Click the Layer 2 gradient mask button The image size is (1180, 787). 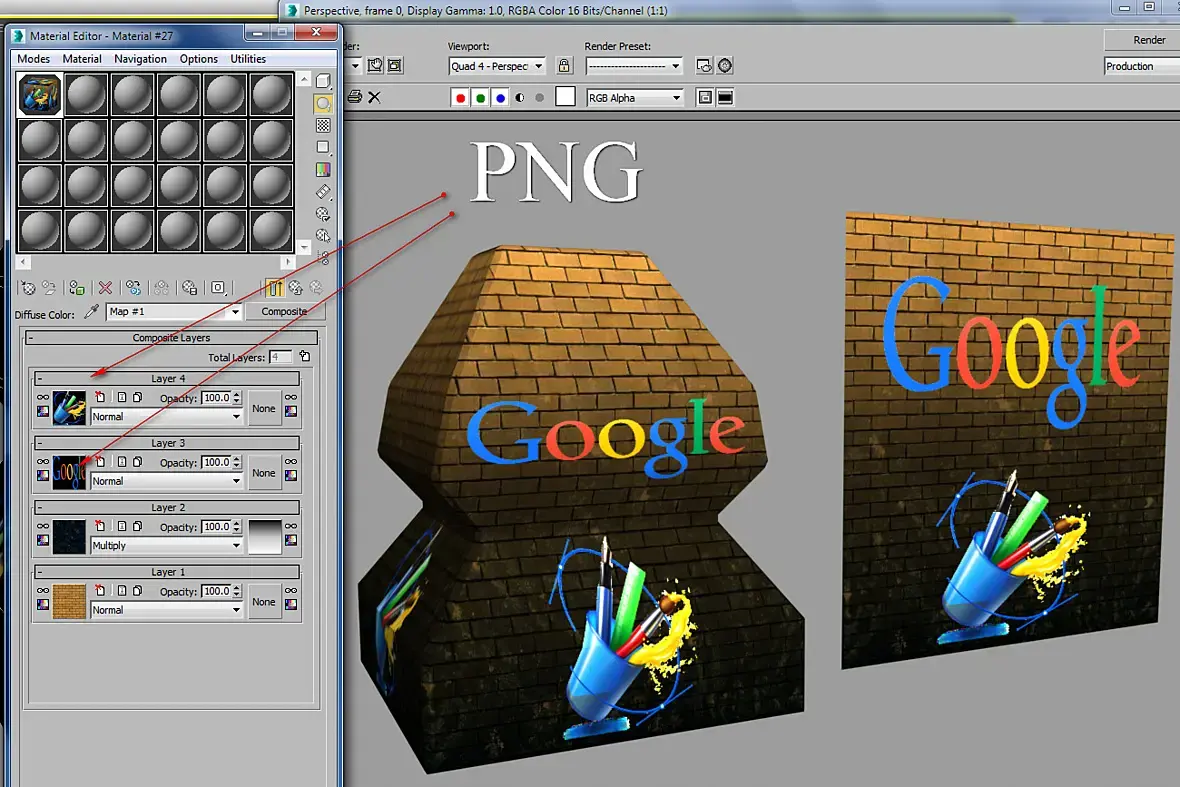(264, 537)
